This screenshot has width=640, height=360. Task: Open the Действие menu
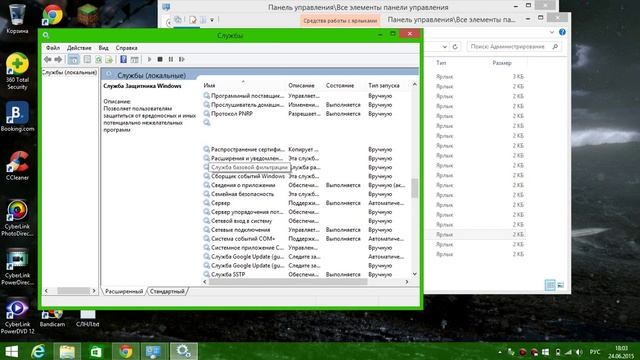click(79, 48)
